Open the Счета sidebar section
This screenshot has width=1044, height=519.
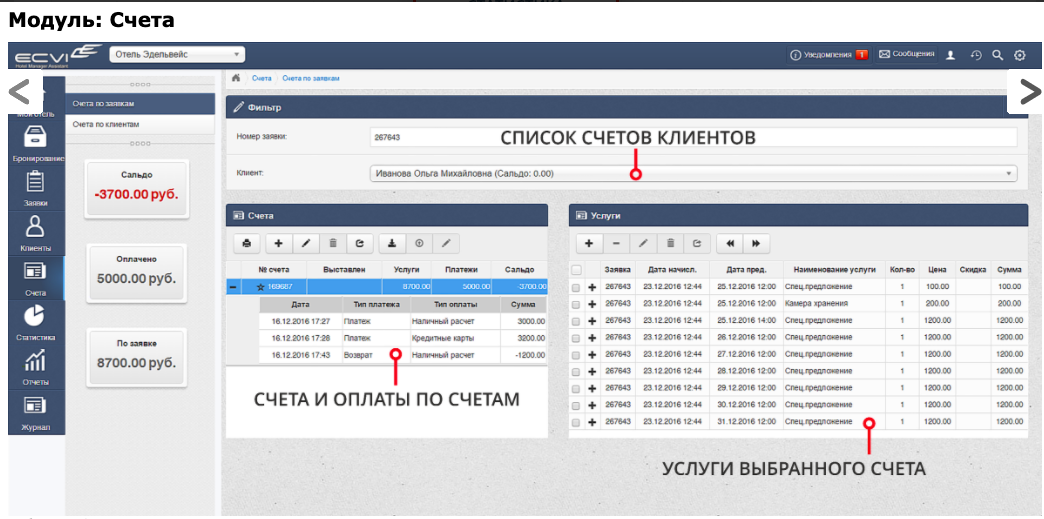pyautogui.click(x=36, y=278)
